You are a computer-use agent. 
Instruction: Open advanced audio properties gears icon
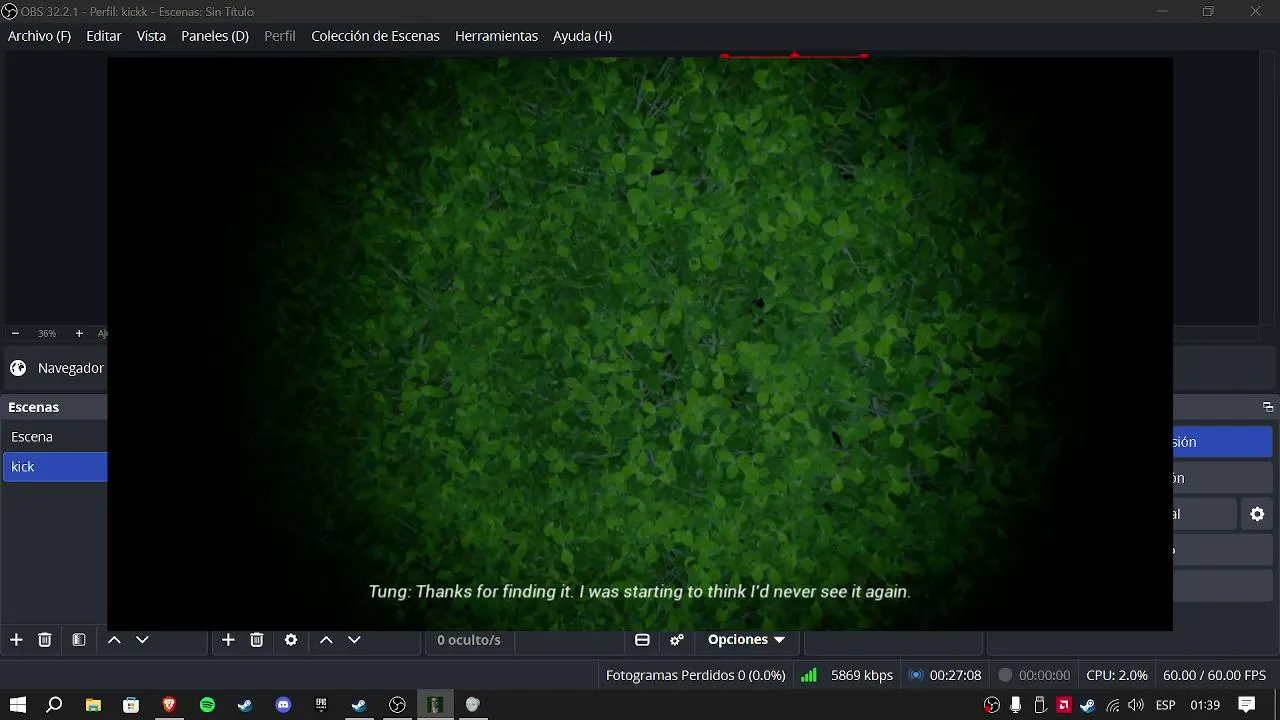coord(677,640)
